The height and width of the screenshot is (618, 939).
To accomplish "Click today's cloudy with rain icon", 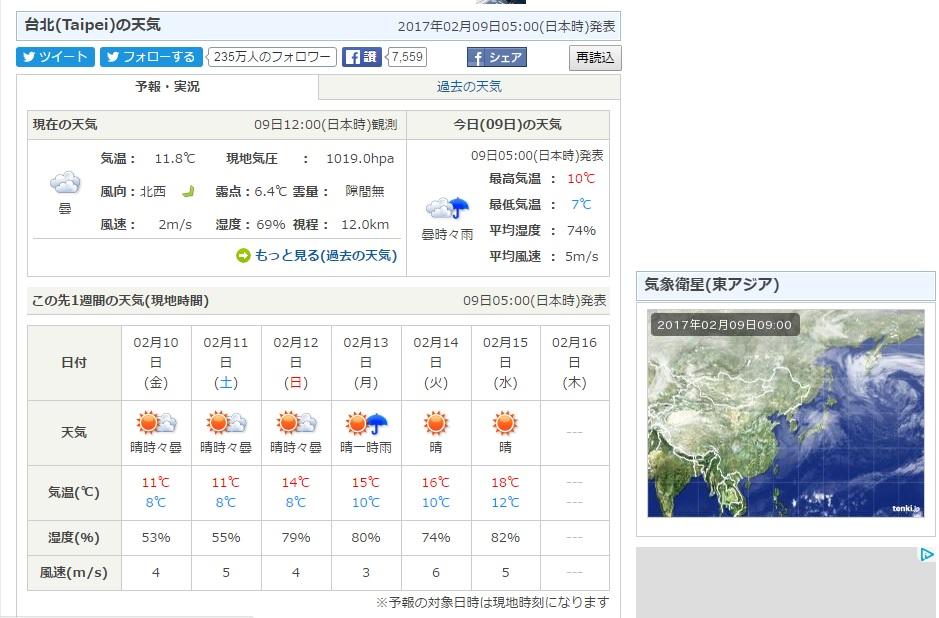I will 447,208.
